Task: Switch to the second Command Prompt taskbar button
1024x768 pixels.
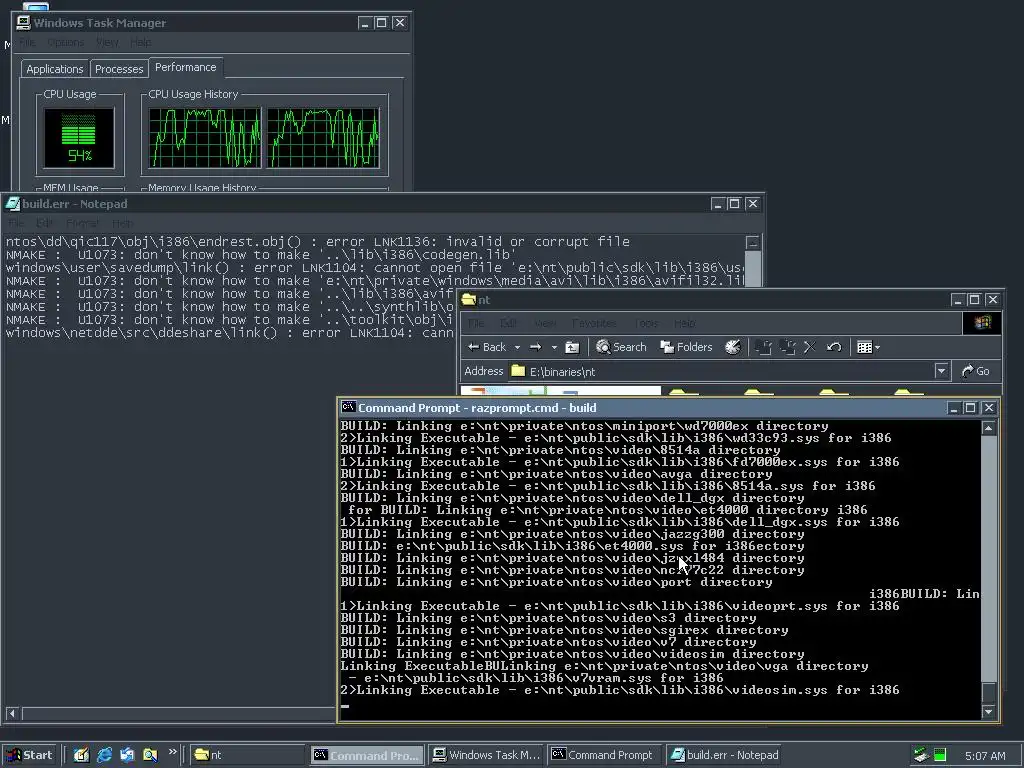Action: pyautogui.click(x=605, y=755)
